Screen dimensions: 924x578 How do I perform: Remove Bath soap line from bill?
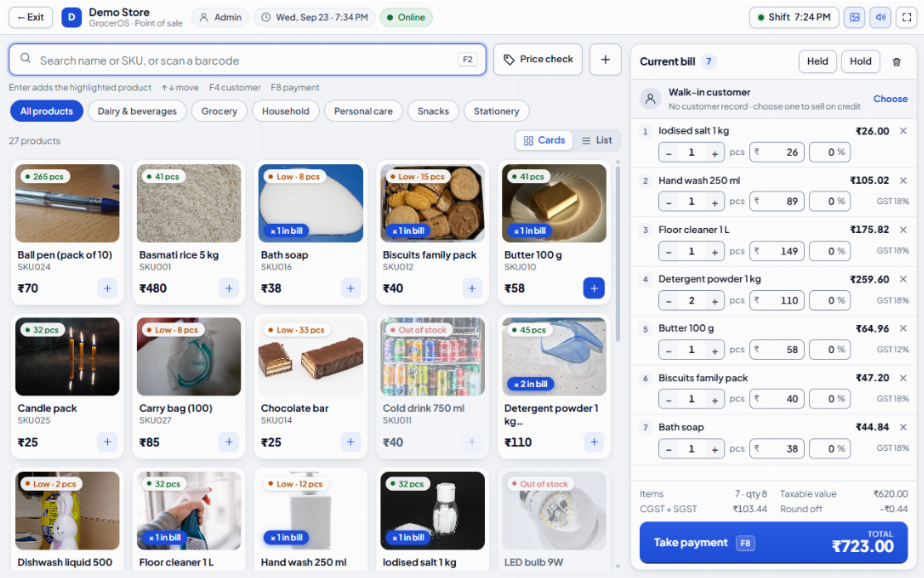coord(903,427)
